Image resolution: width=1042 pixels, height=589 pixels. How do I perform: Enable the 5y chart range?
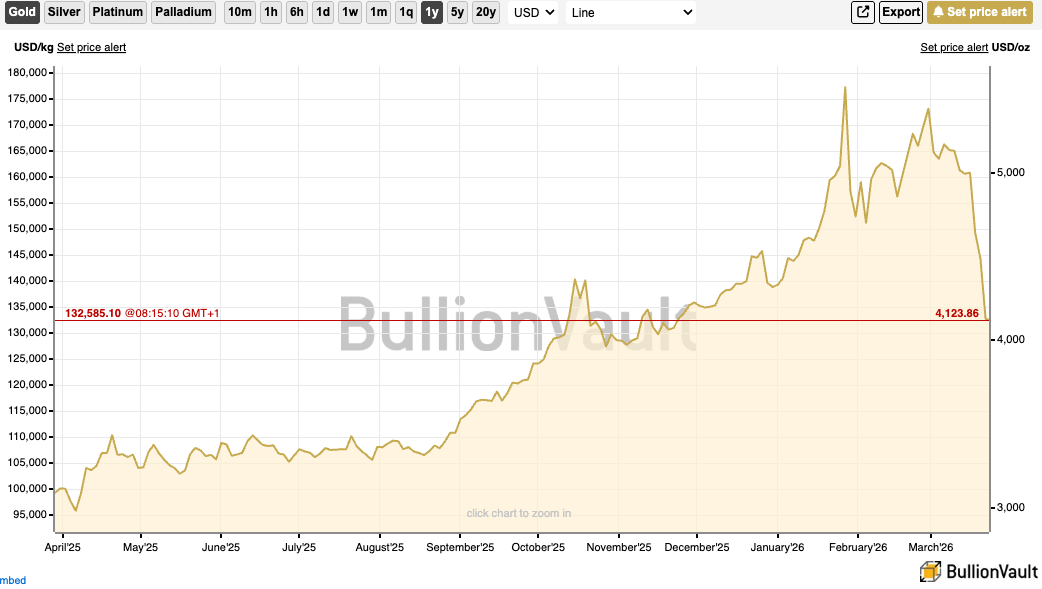457,12
